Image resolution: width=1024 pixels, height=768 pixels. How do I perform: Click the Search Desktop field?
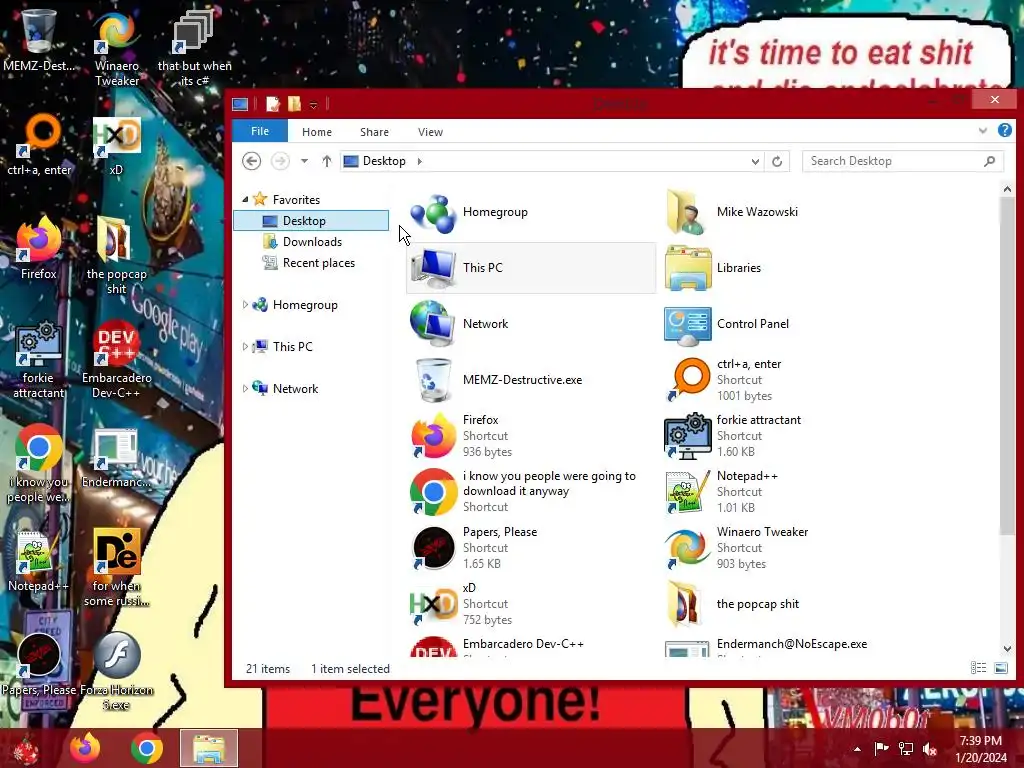903,161
